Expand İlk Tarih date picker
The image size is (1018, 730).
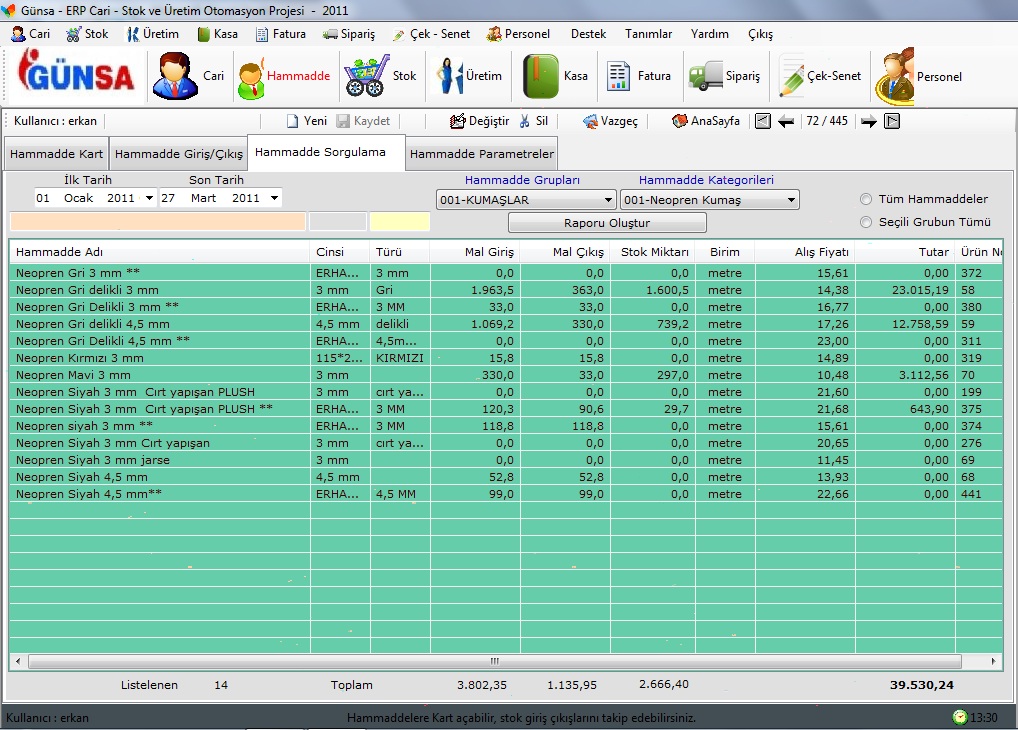point(149,198)
